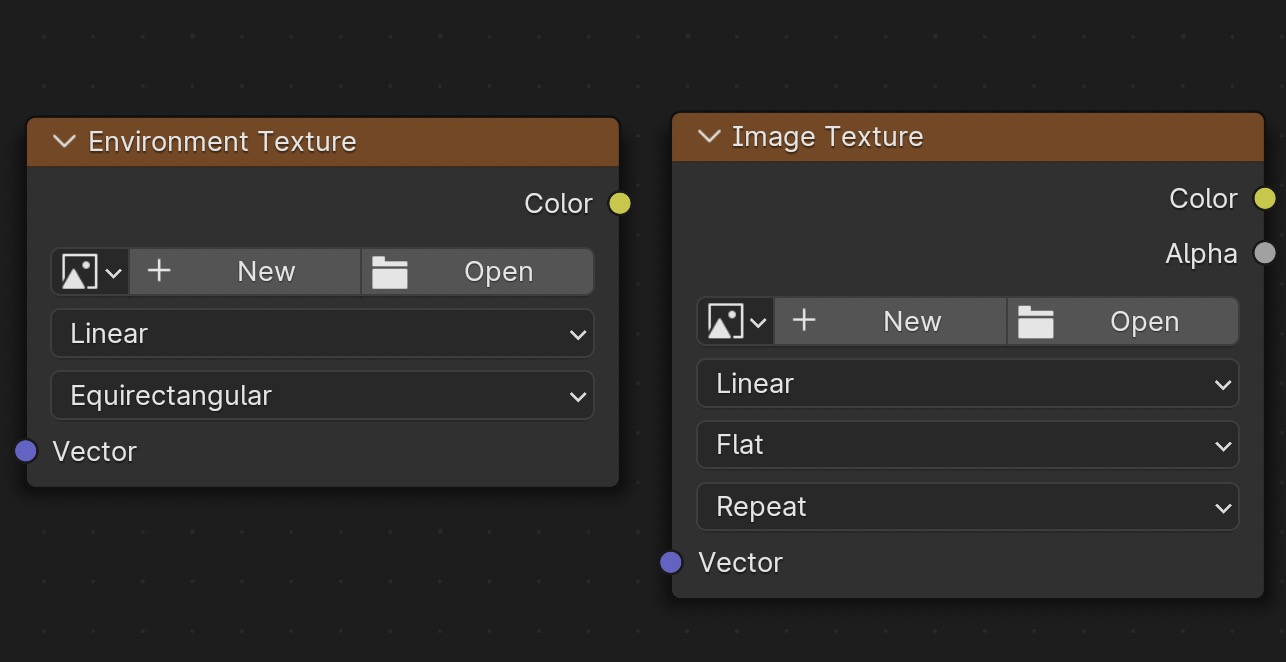This screenshot has width=1286, height=662.
Task: Click the Image Texture Vector input socket
Action: 672,563
